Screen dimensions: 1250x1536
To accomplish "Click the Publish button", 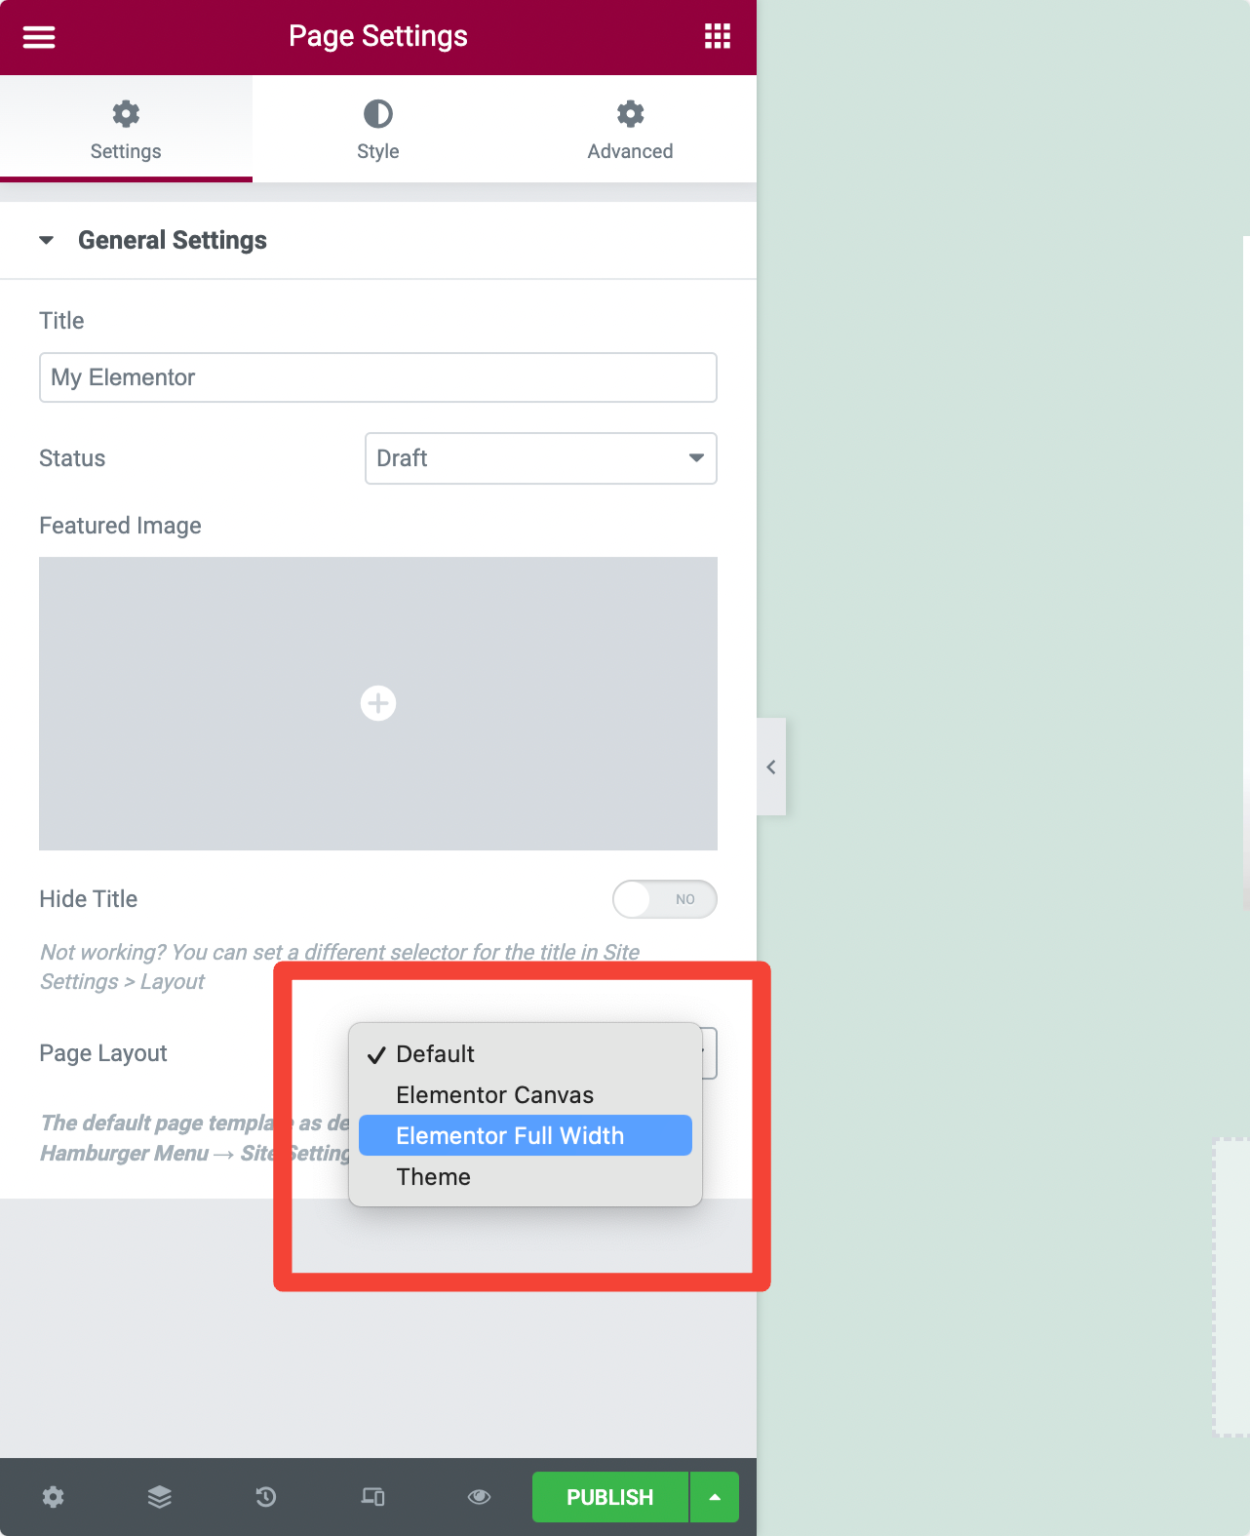I will [609, 1497].
